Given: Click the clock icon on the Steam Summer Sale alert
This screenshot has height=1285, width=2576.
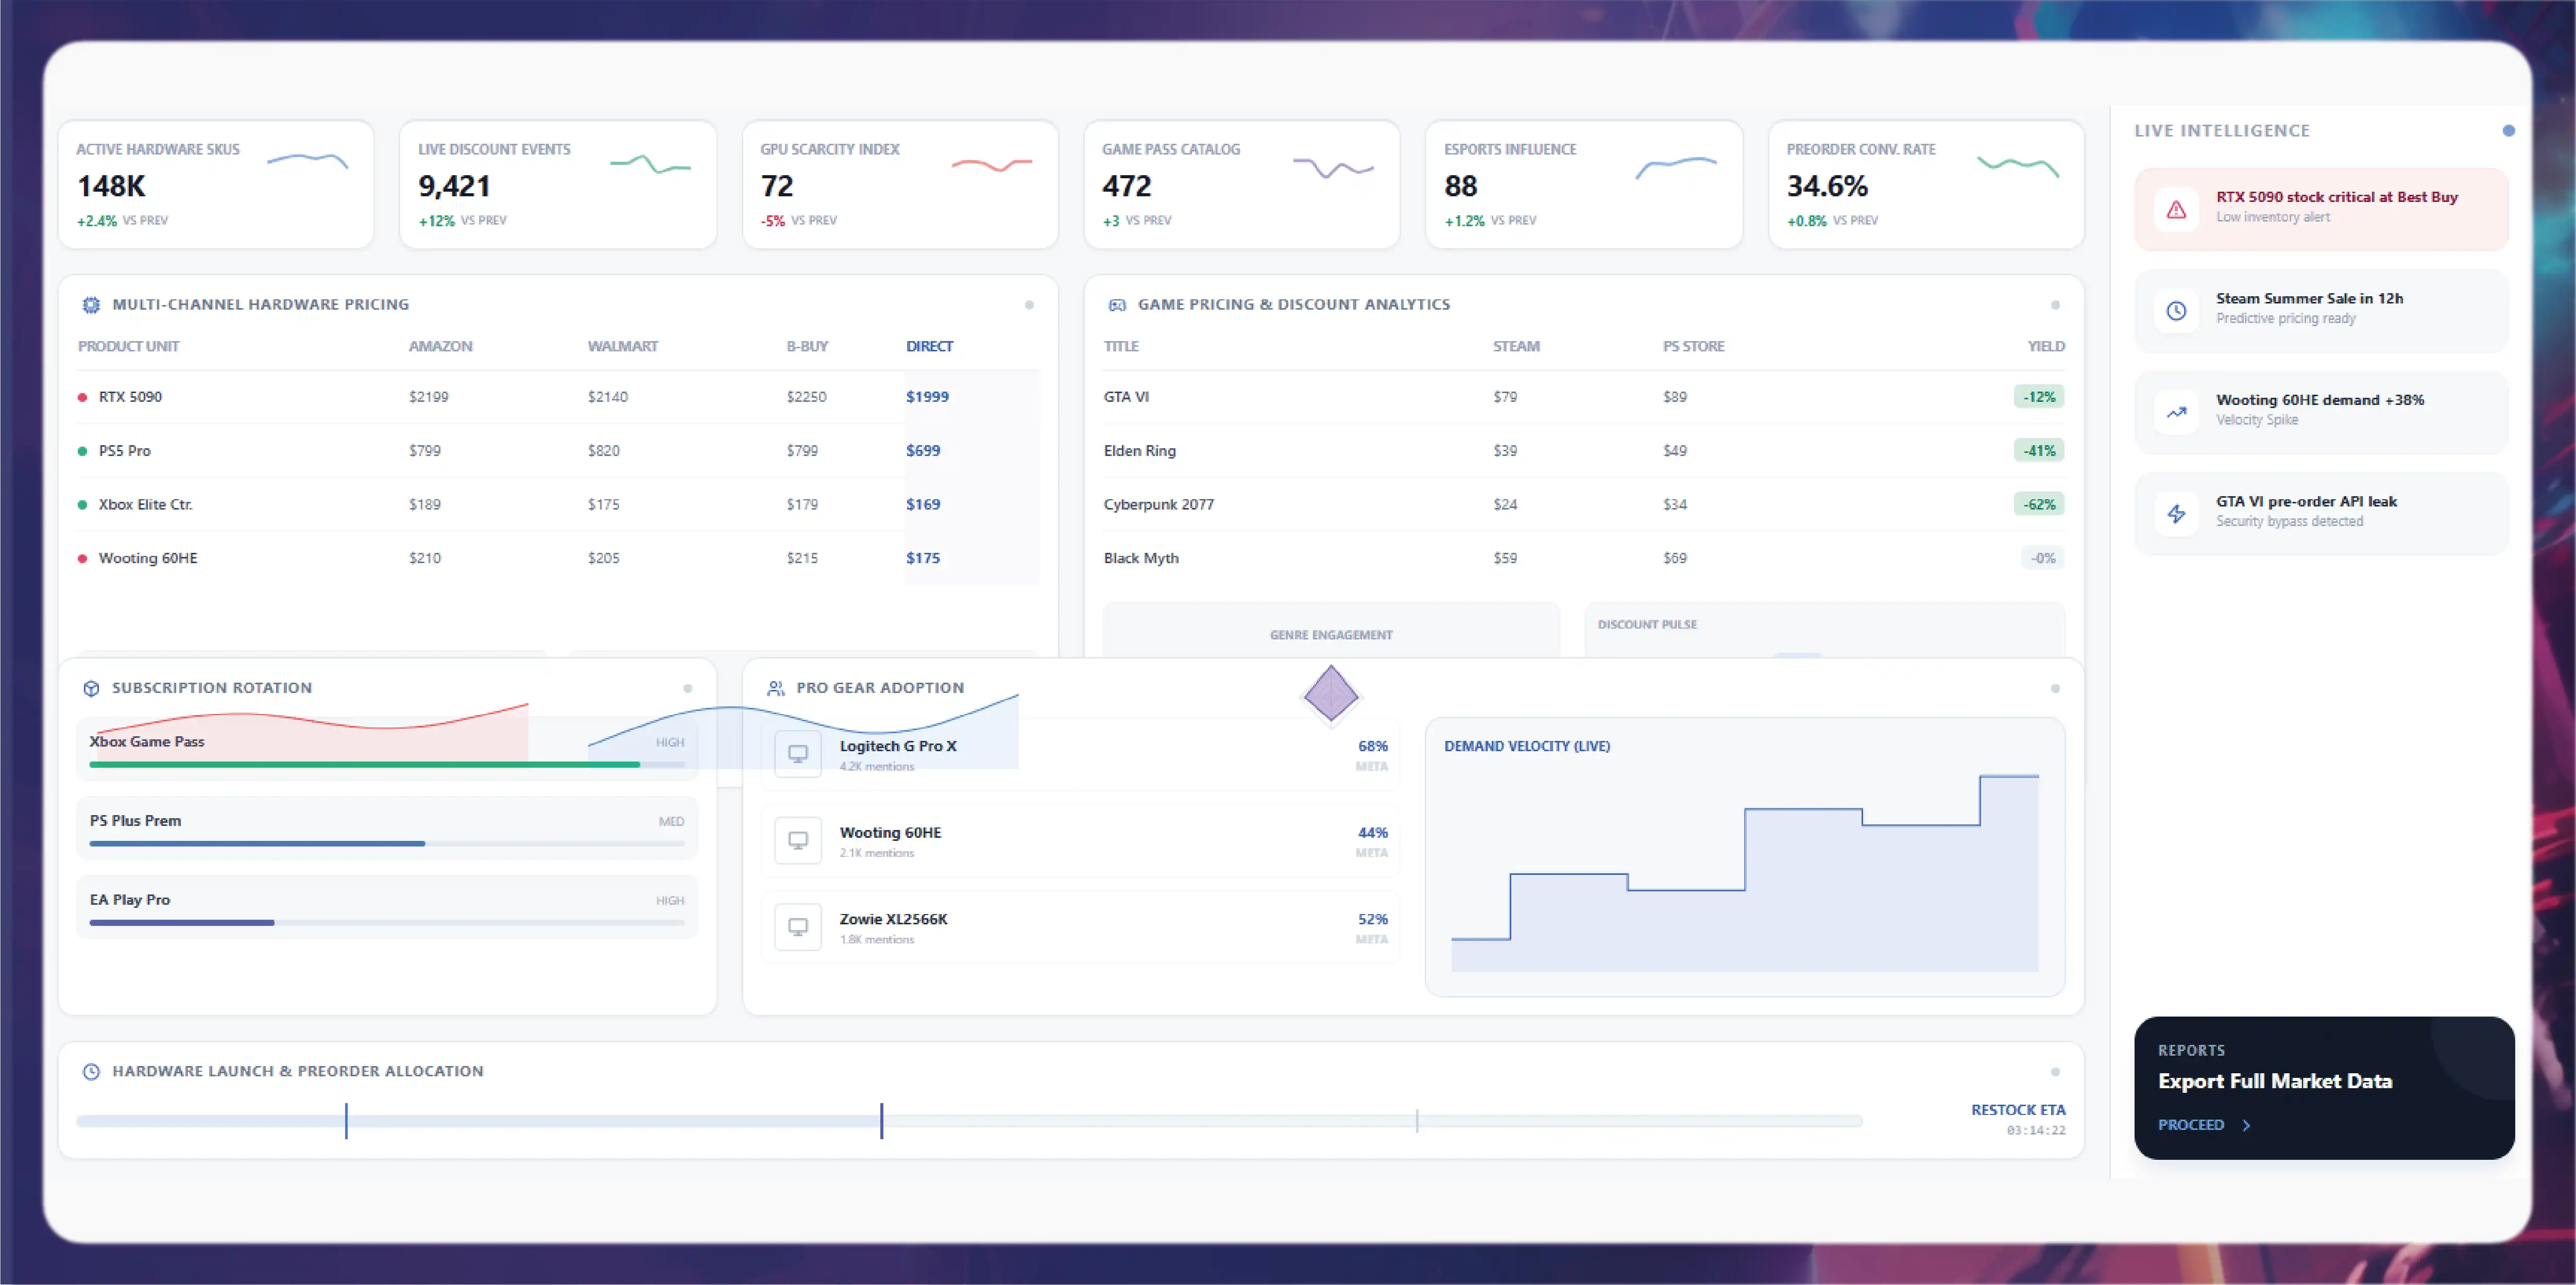Looking at the screenshot, I should click(x=2176, y=311).
